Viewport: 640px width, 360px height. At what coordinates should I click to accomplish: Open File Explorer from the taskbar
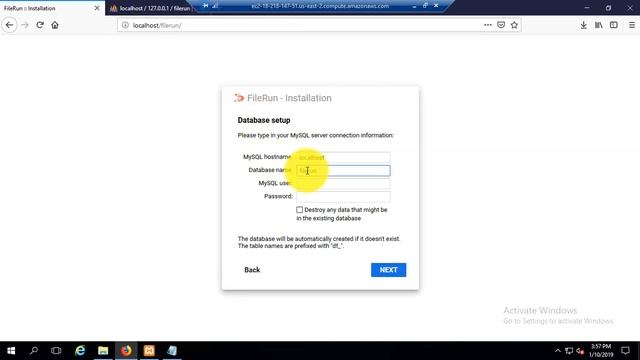click(x=103, y=351)
